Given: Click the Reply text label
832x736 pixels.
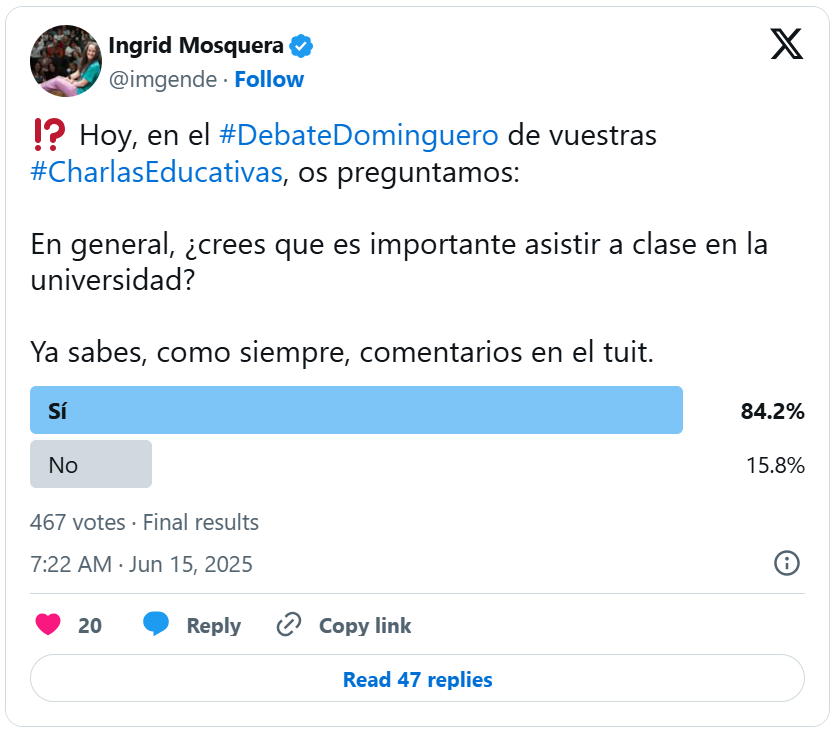Looking at the screenshot, I should pos(213,626).
